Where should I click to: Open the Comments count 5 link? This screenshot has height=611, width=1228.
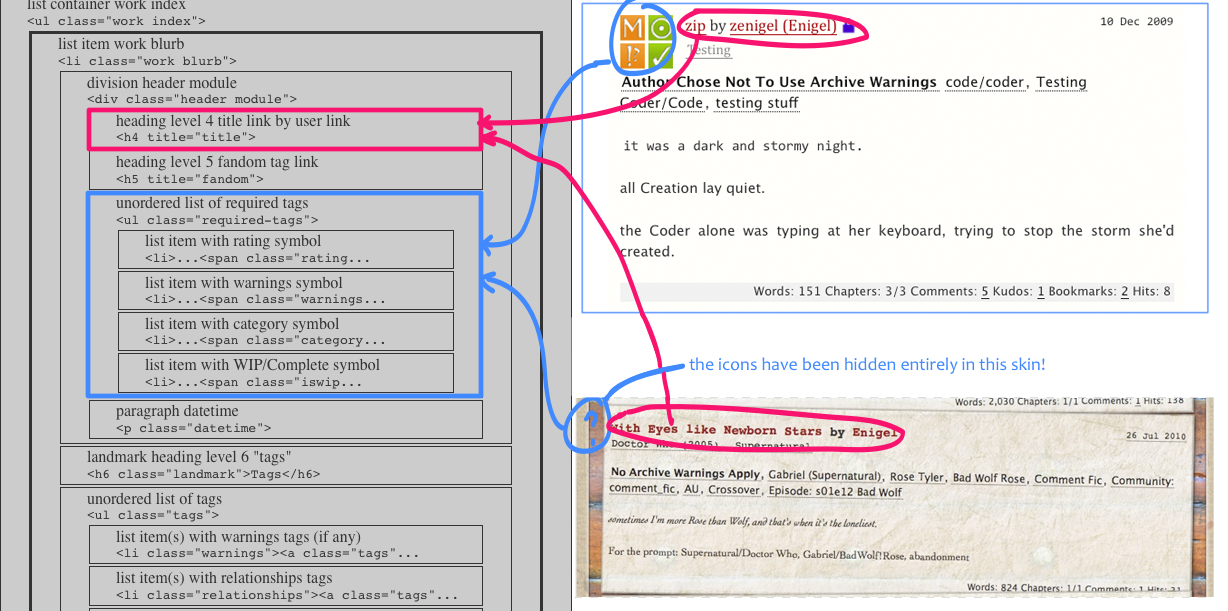[x=985, y=292]
